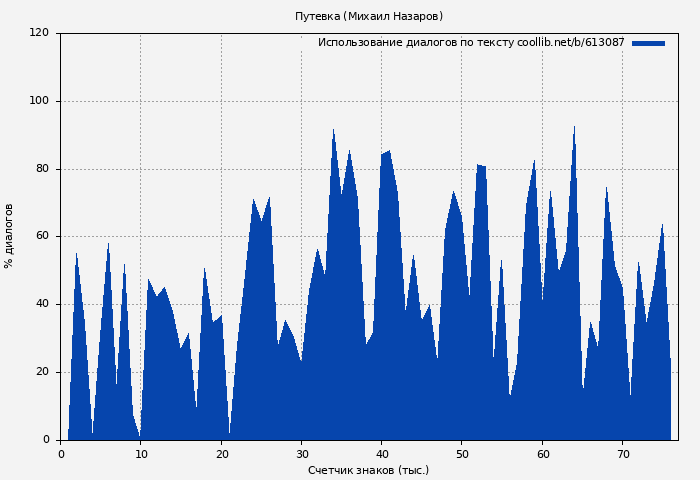This screenshot has height=480, width=700.
Task: Click the 20 tick label on the x-axis
Action: click(221, 454)
